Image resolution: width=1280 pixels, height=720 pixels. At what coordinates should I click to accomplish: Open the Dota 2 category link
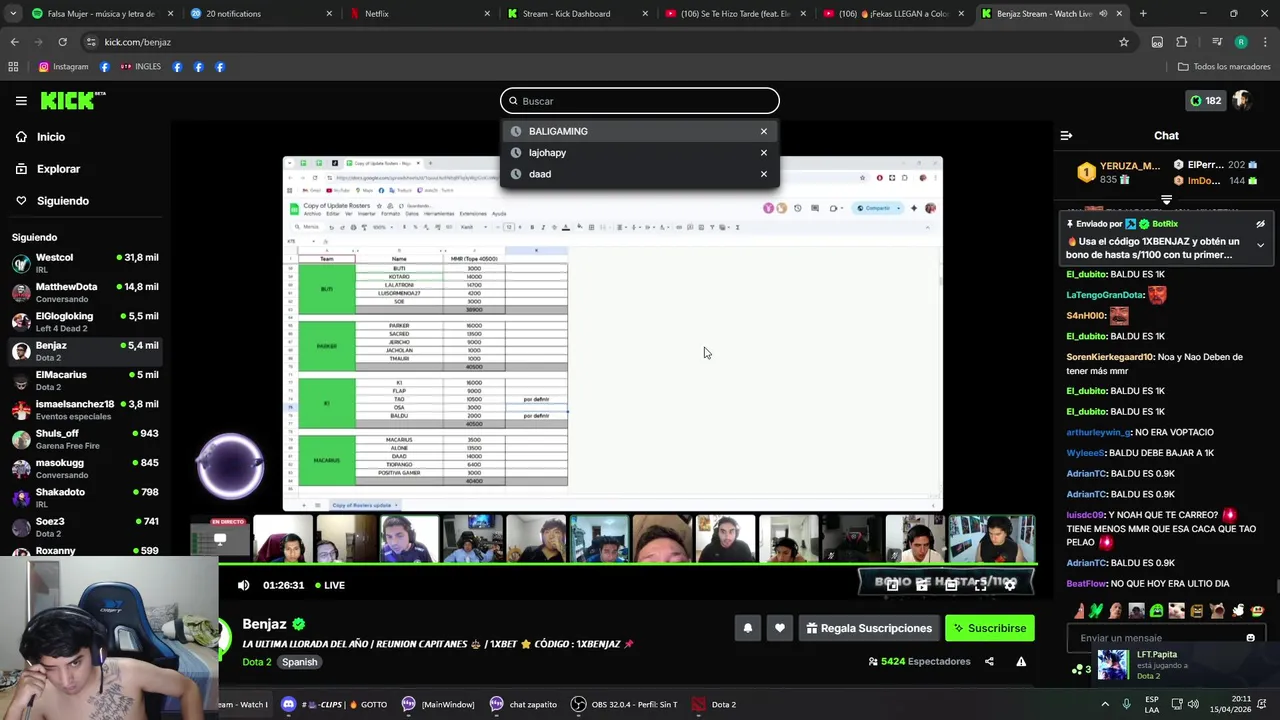(256, 662)
